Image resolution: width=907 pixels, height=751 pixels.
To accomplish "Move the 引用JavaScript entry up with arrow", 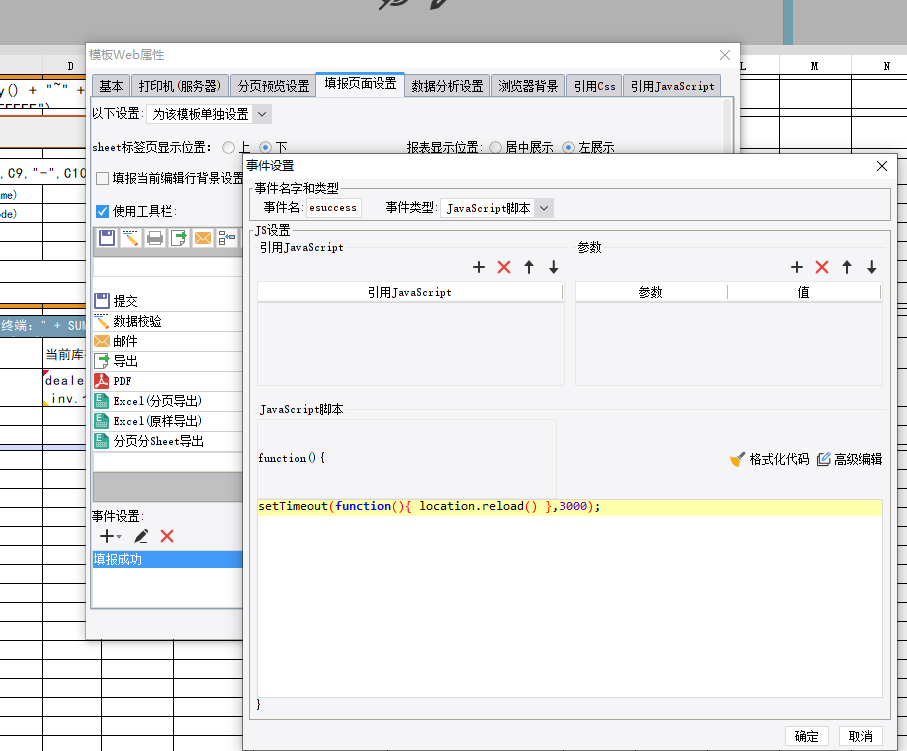I will 529,267.
